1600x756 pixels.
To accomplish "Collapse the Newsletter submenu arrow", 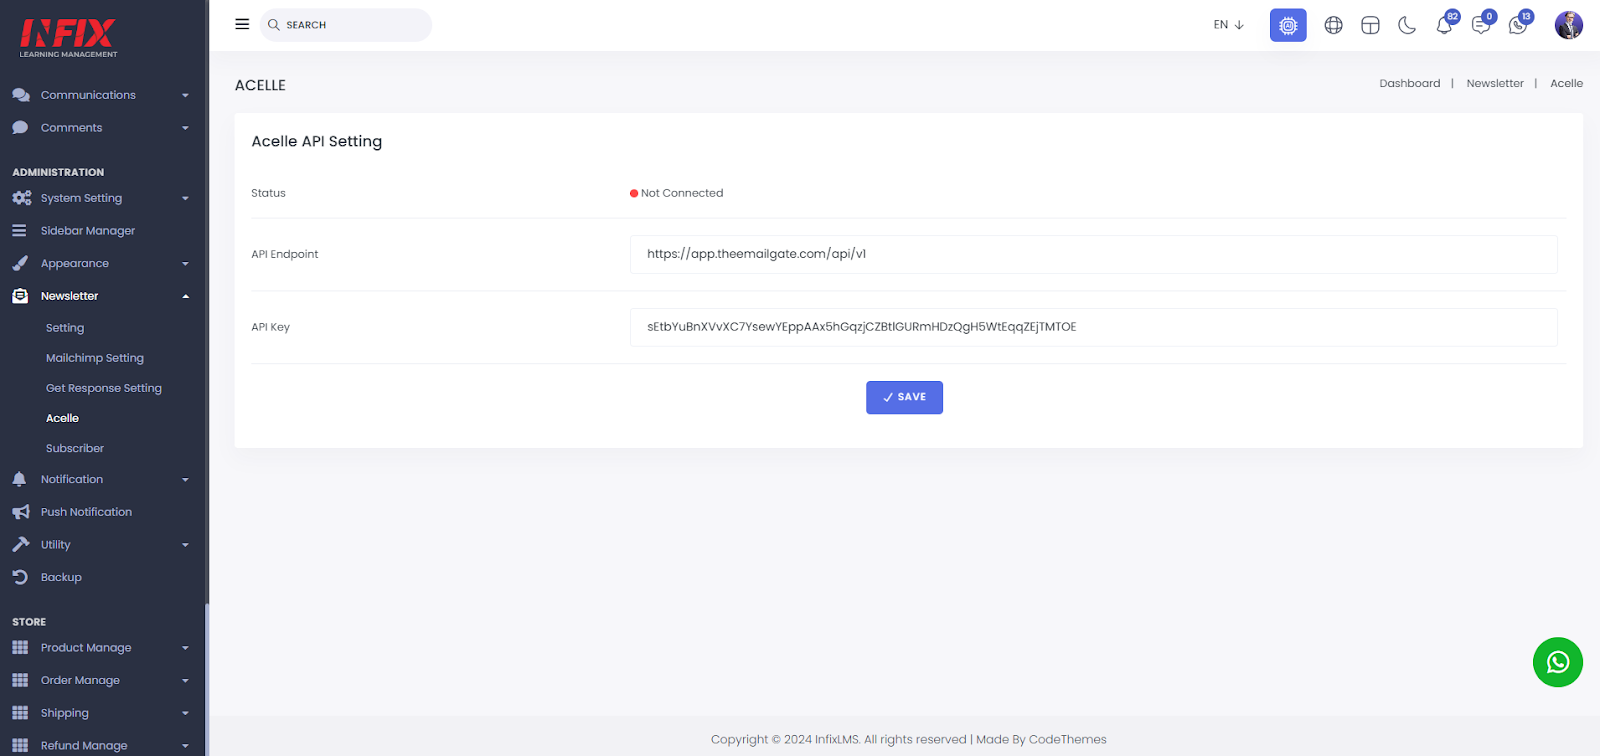I will pyautogui.click(x=185, y=296).
